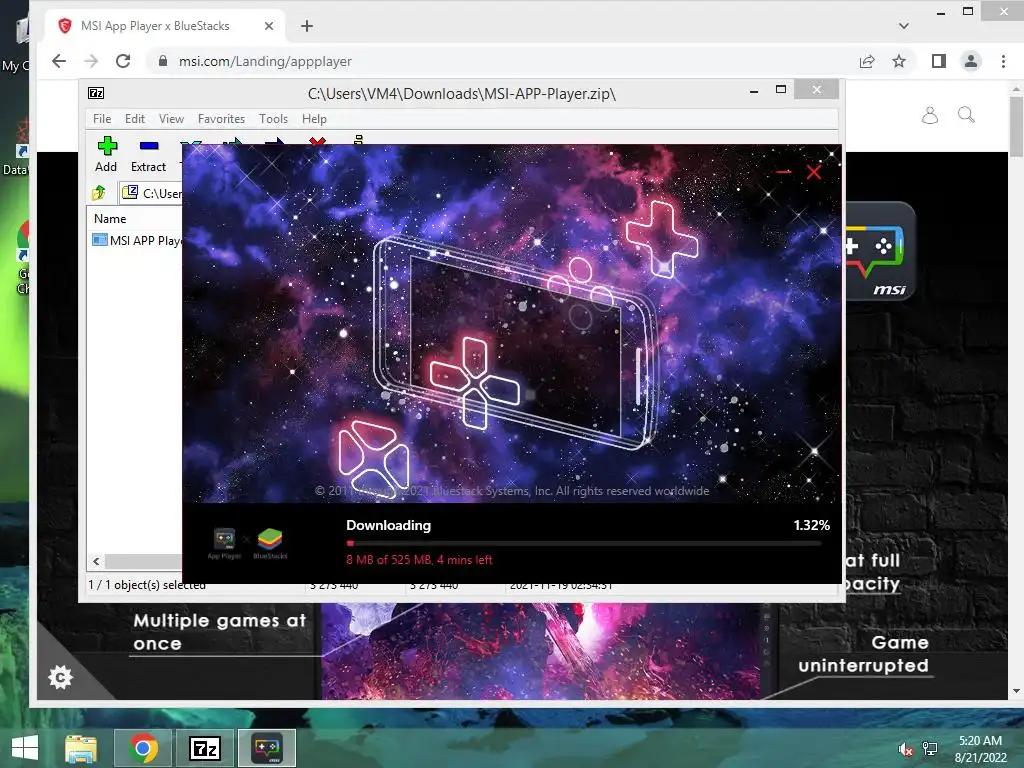Open a new Chrome tab
Image resolution: width=1024 pixels, height=768 pixels.
point(307,26)
